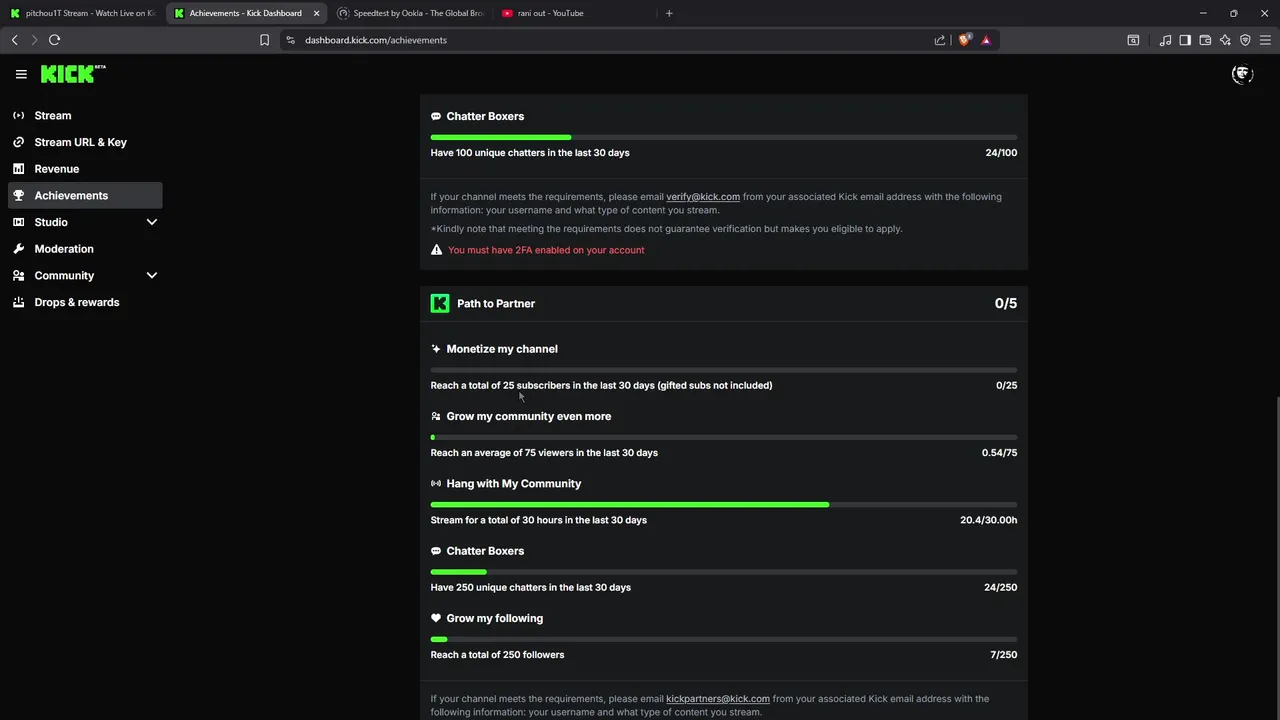
Task: Reload the current page
Action: pyautogui.click(x=54, y=40)
